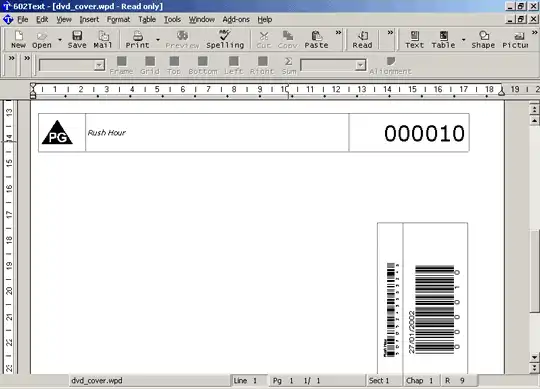
Task: Open the Insert menu
Action: tap(89, 20)
